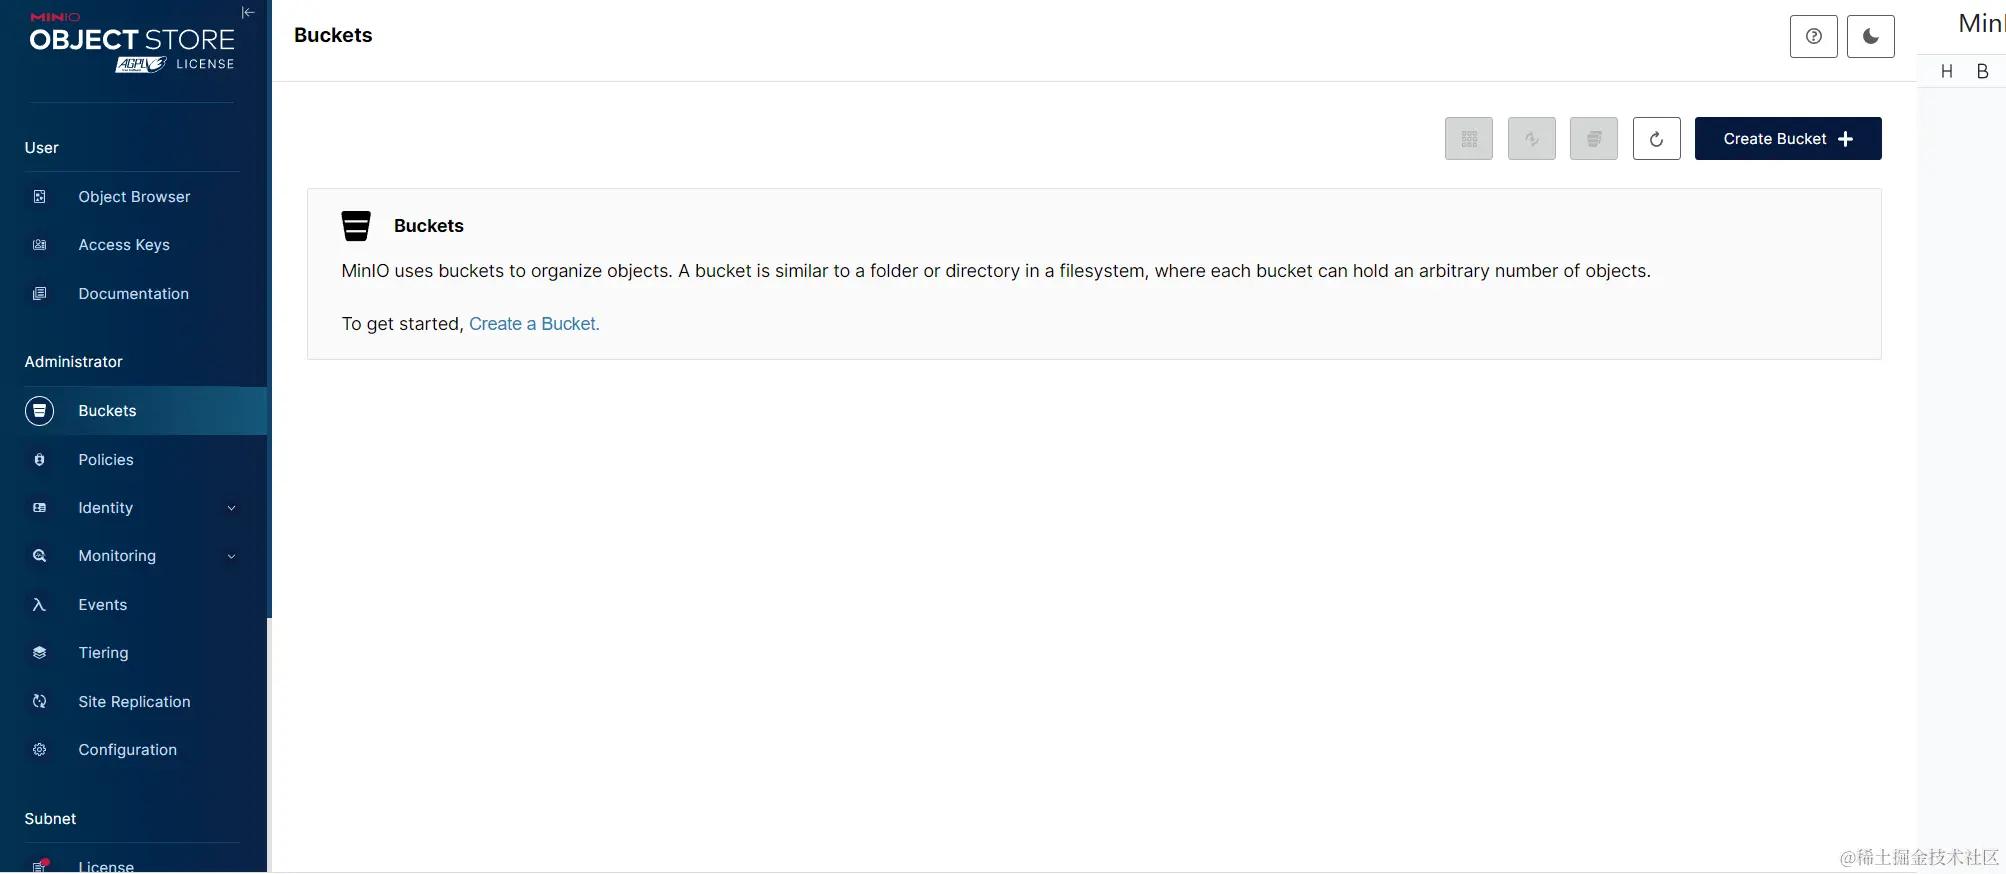Click the refresh buckets icon
This screenshot has width=2006, height=874.
[1656, 139]
